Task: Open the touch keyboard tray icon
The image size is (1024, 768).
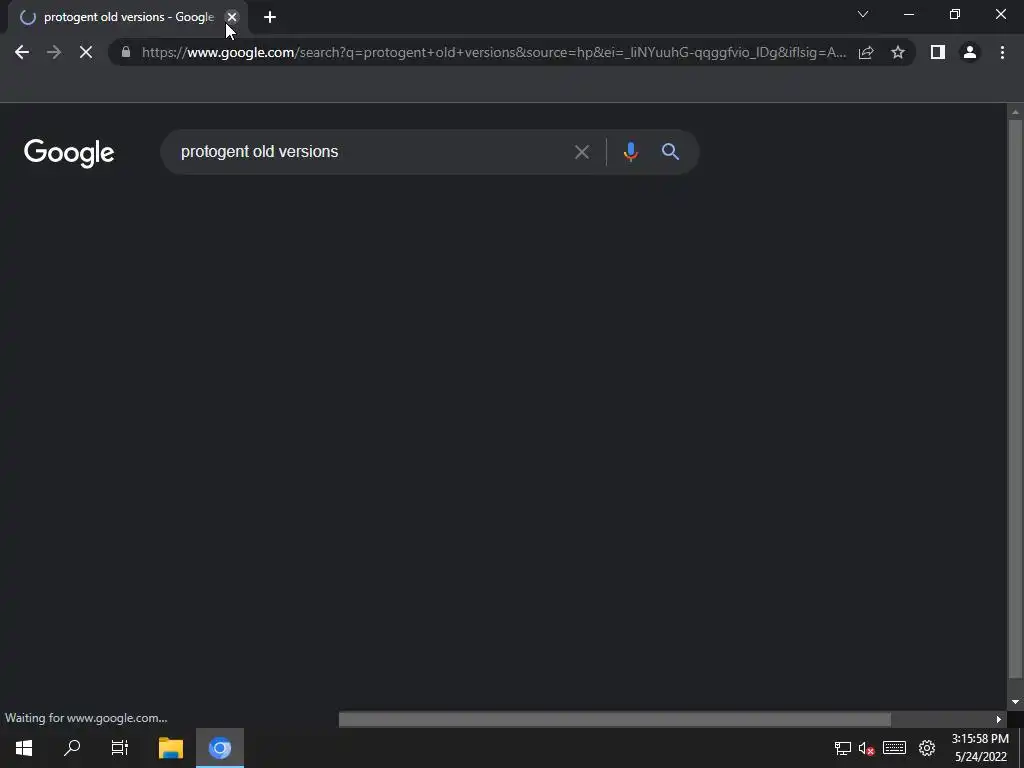Action: [x=894, y=748]
